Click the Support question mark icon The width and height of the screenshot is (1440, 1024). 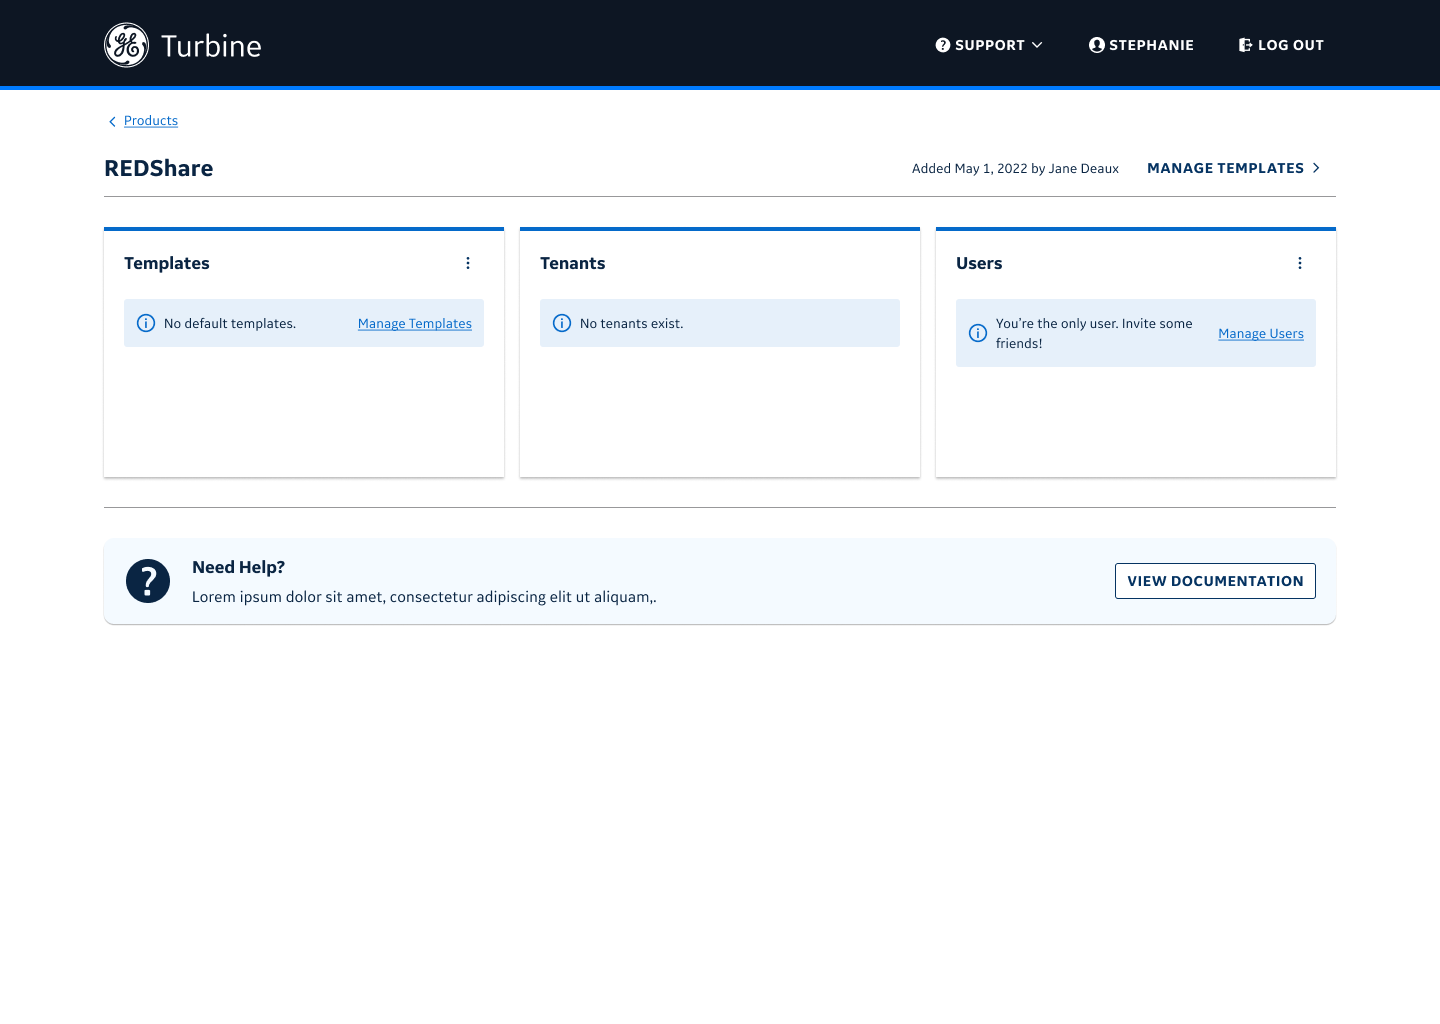942,45
